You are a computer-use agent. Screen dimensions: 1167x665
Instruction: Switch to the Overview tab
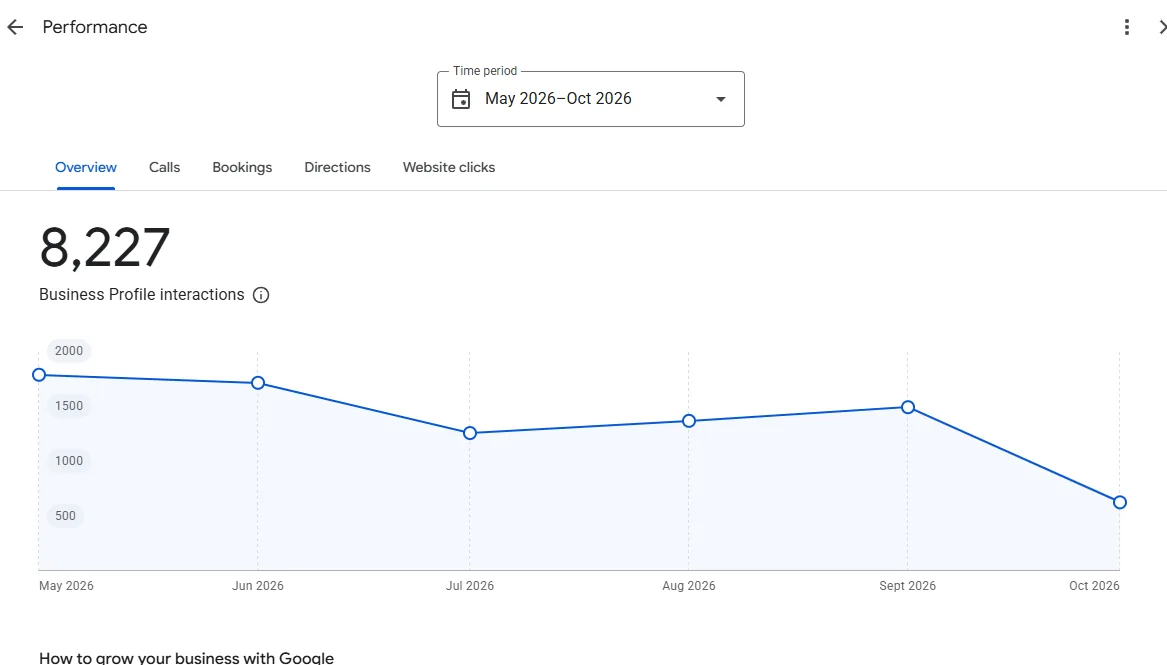pyautogui.click(x=86, y=168)
